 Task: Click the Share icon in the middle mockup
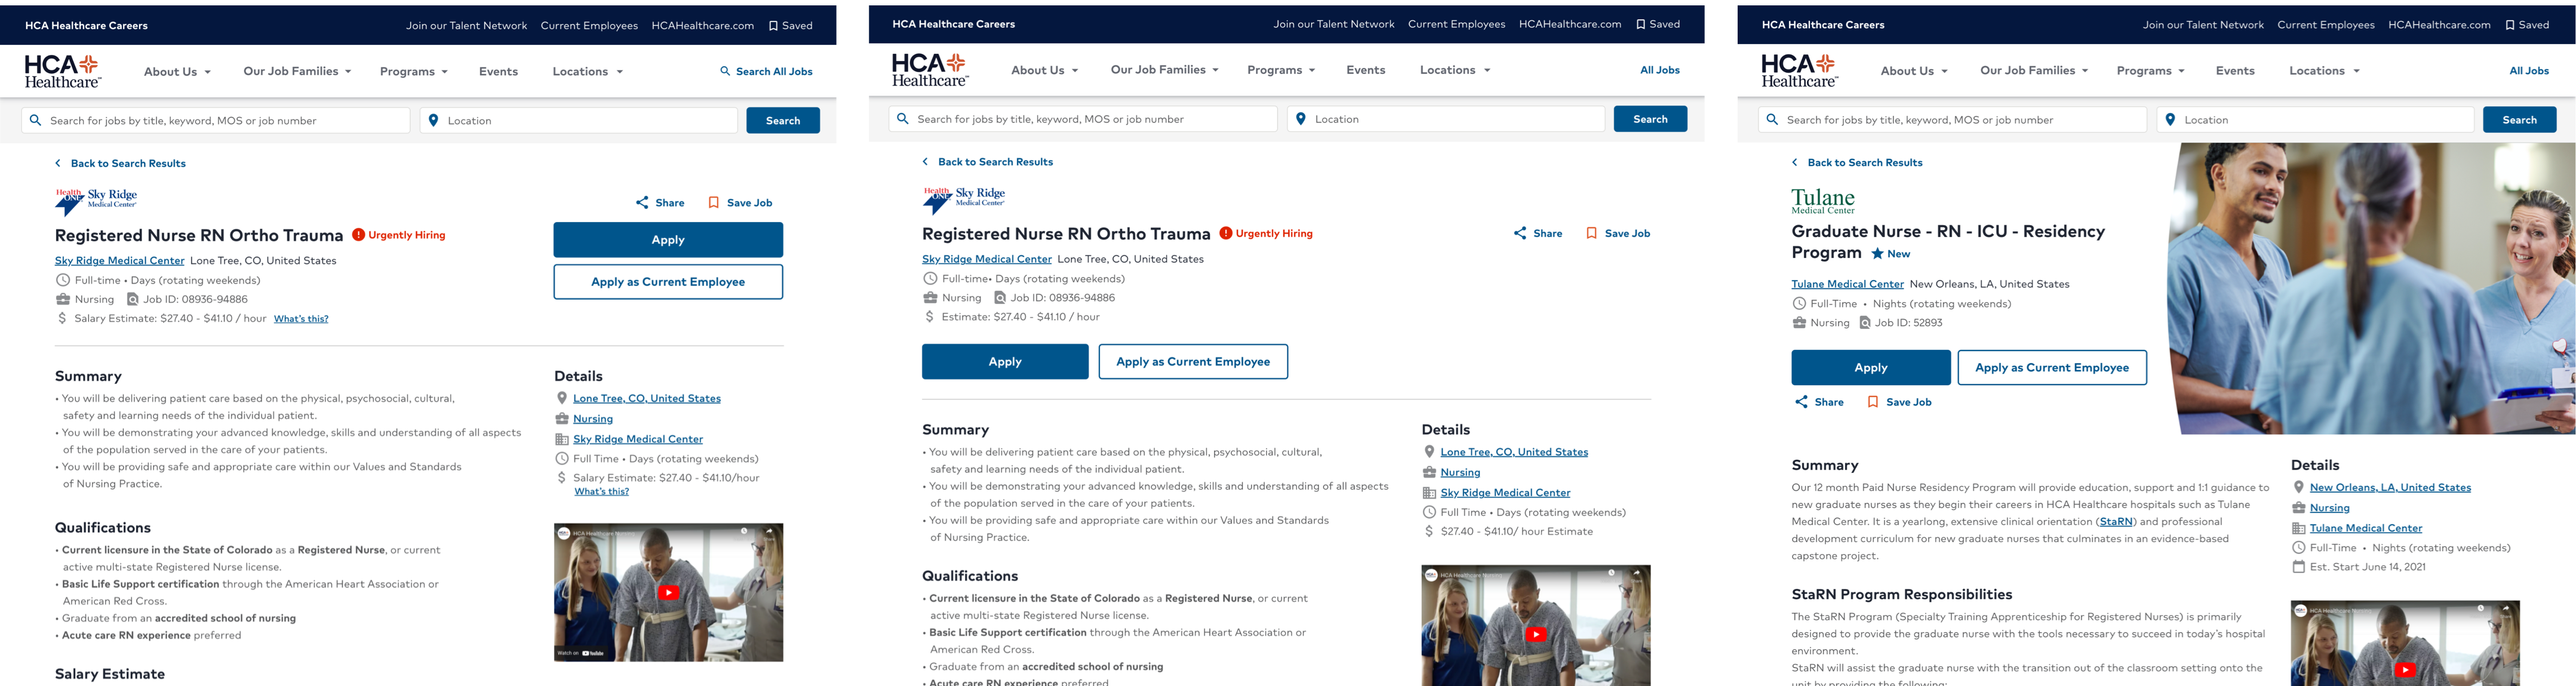(x=1520, y=233)
